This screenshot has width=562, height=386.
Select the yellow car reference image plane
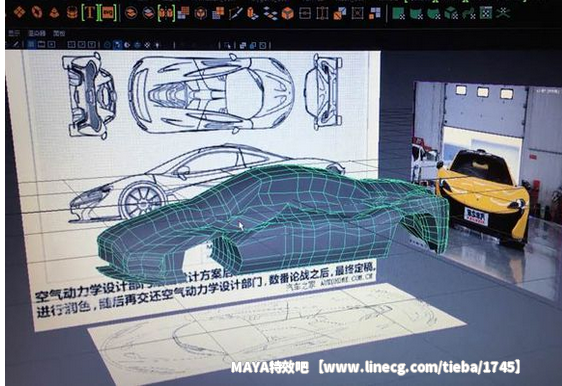pos(487,186)
